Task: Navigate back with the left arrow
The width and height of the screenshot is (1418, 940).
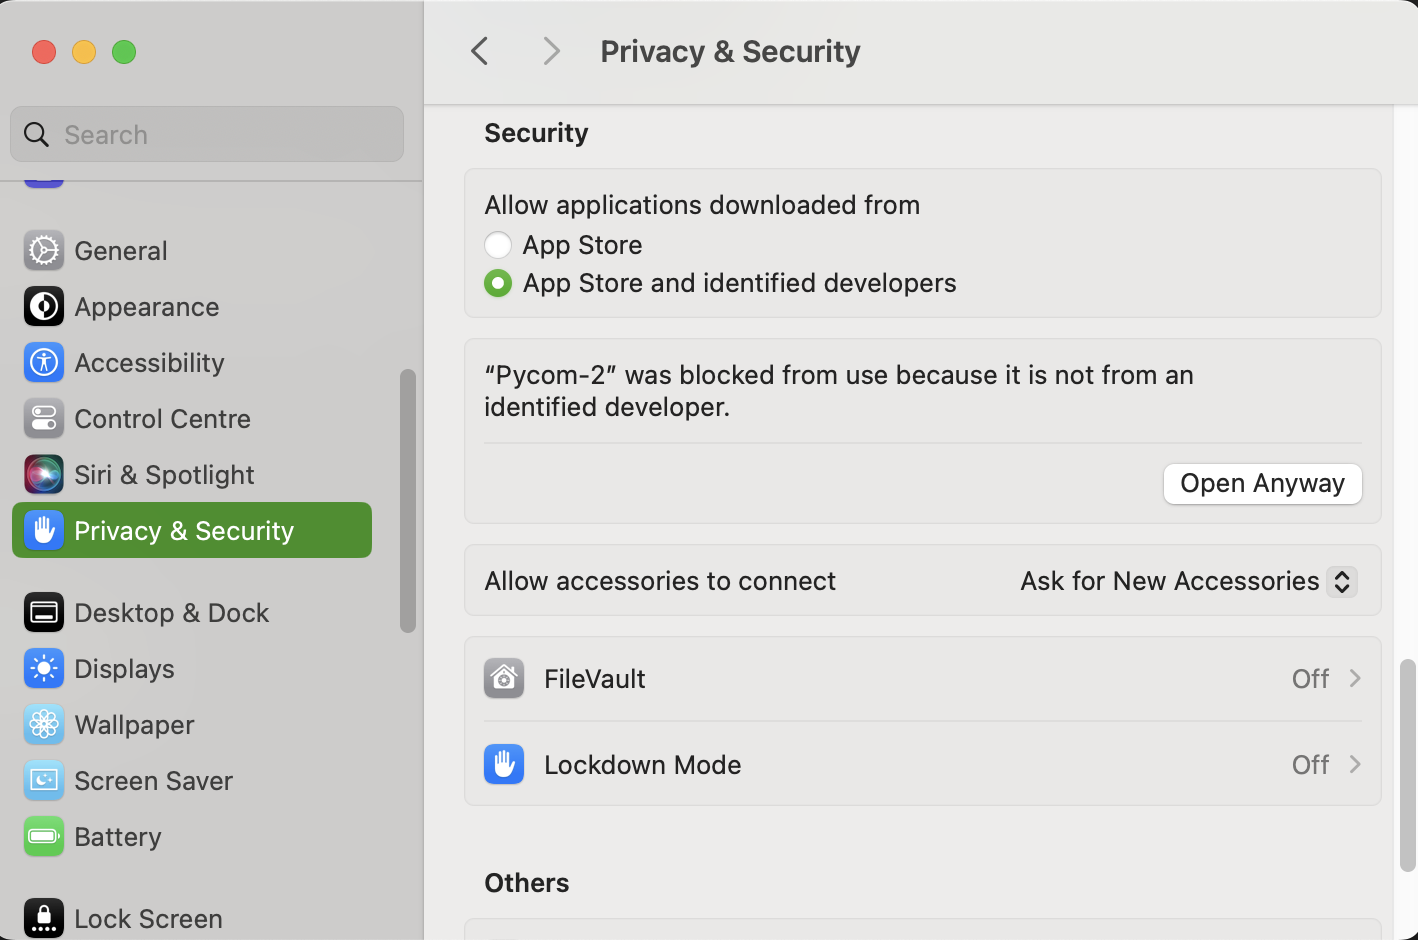Action: click(x=480, y=51)
